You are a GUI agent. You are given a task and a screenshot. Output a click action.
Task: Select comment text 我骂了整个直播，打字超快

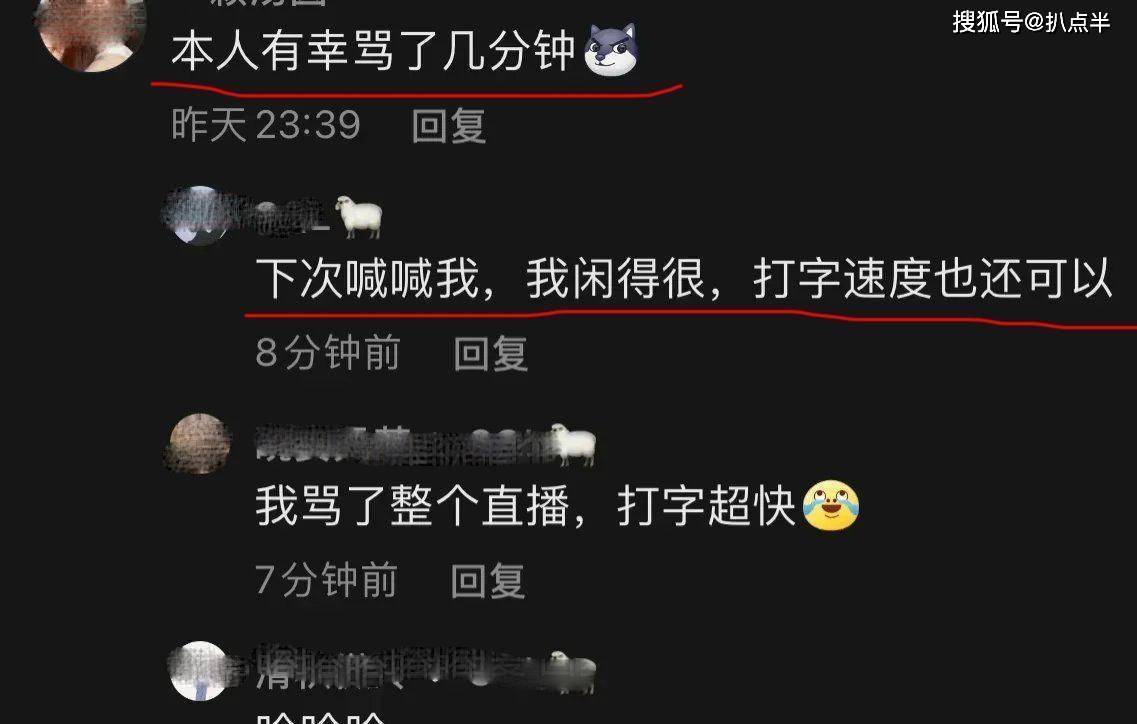pos(526,506)
